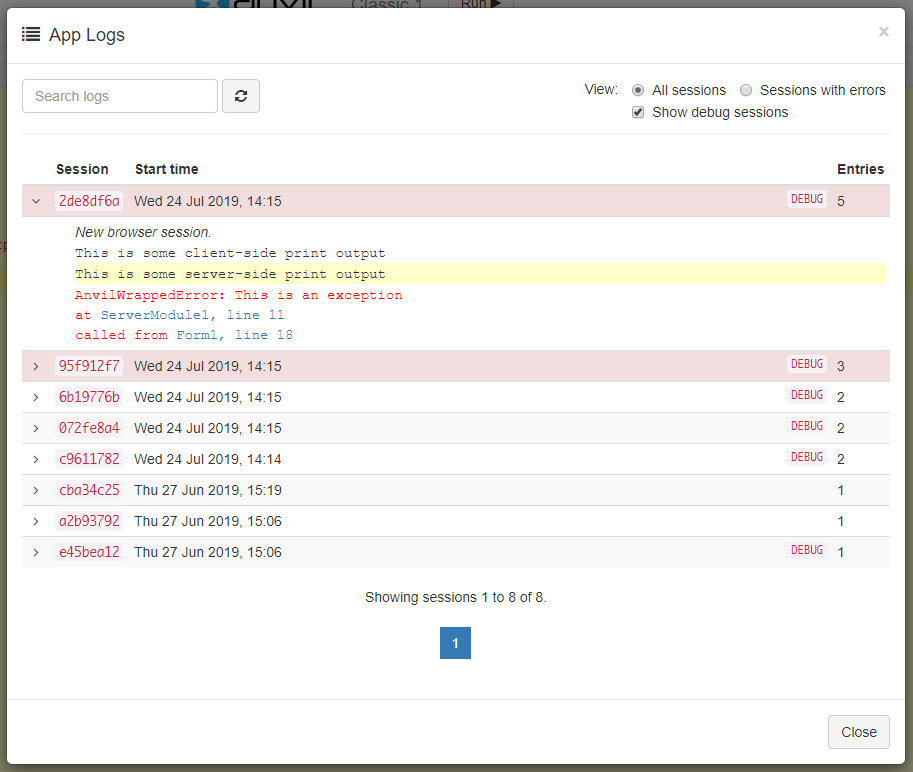Click inside the Search logs field
The height and width of the screenshot is (772, 913).
119,95
